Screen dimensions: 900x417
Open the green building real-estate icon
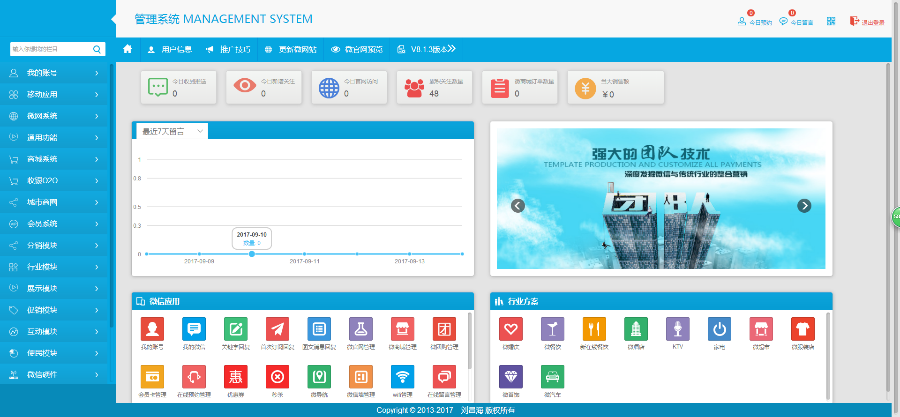point(636,329)
